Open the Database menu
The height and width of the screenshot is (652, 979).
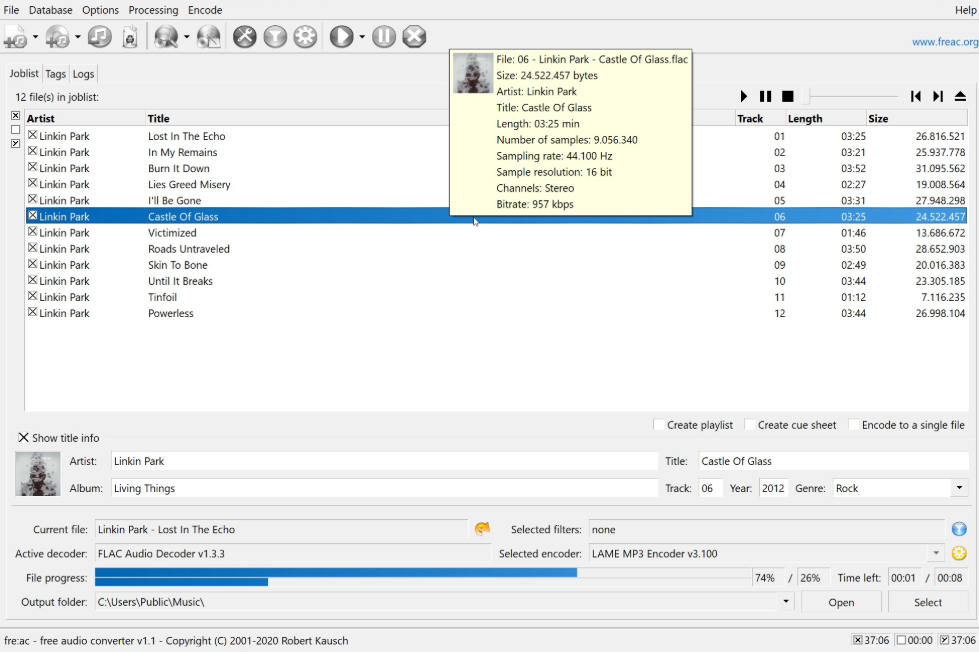pos(51,10)
